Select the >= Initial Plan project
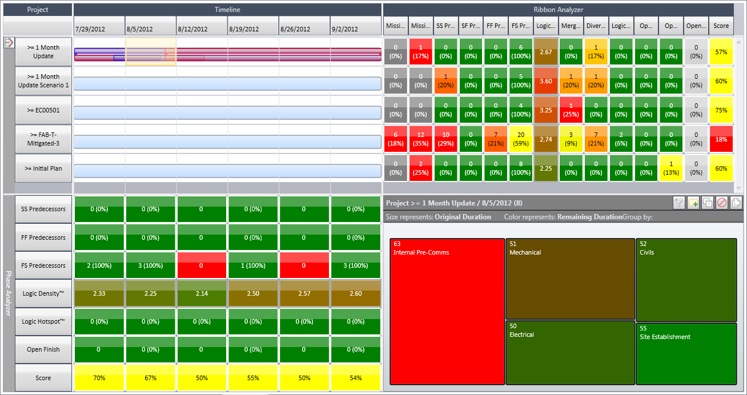 43,168
